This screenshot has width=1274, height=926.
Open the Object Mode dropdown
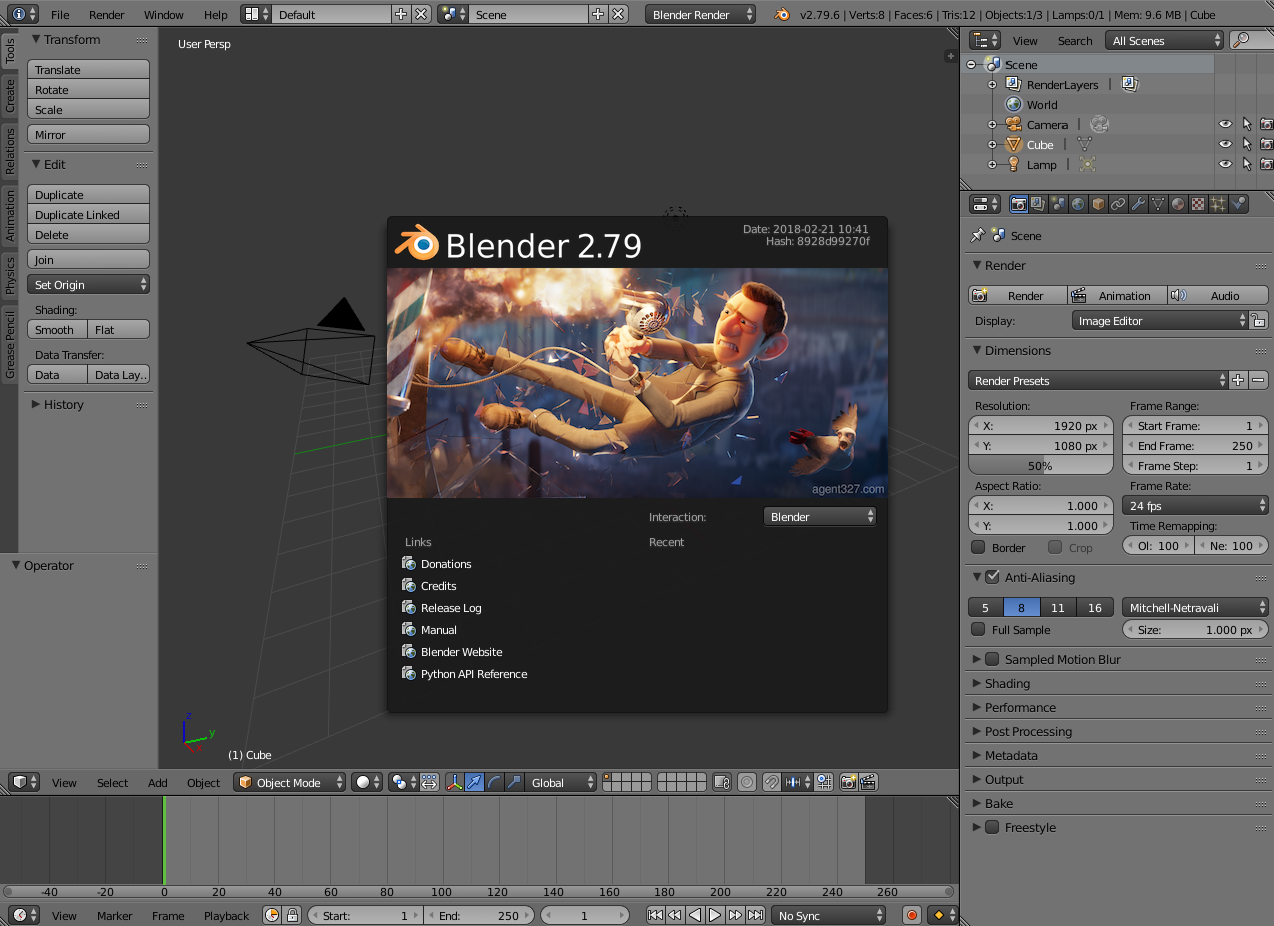tap(290, 782)
